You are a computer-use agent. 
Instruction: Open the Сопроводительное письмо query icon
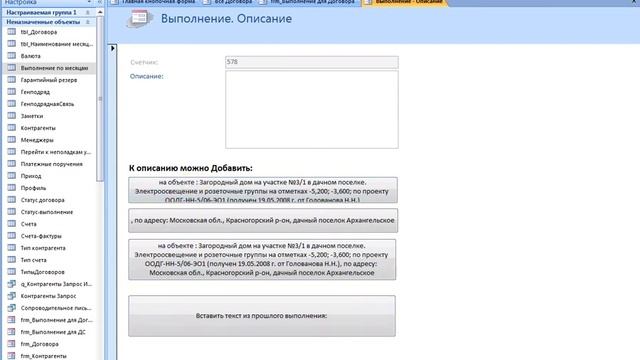coord(12,308)
